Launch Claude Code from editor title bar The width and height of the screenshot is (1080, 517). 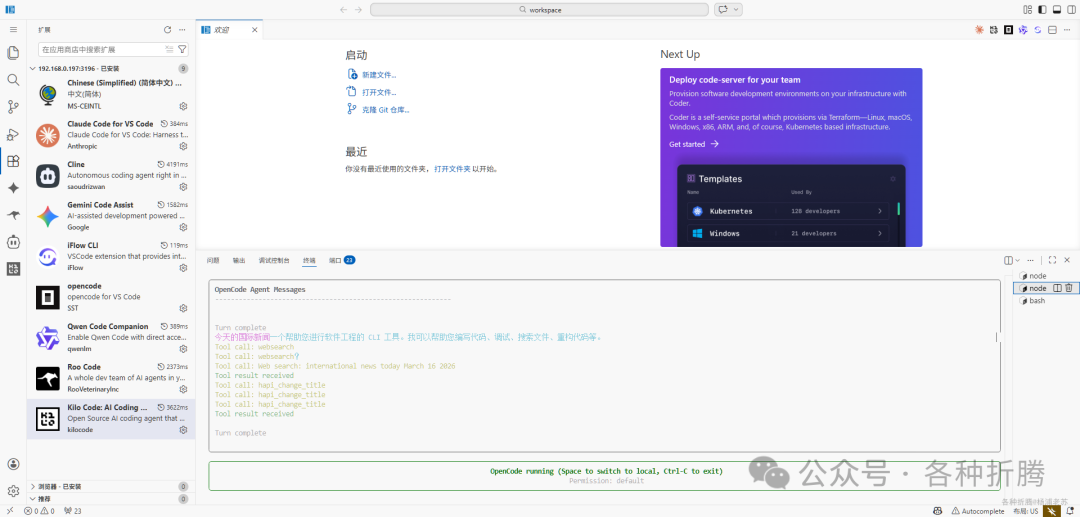[979, 30]
